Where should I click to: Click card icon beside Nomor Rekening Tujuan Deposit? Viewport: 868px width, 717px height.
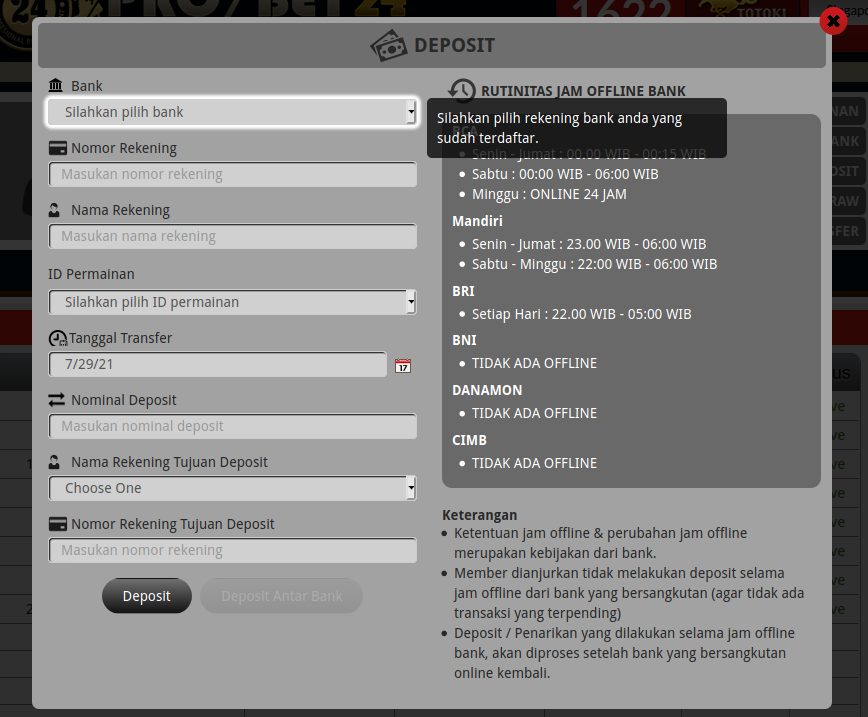click(57, 524)
